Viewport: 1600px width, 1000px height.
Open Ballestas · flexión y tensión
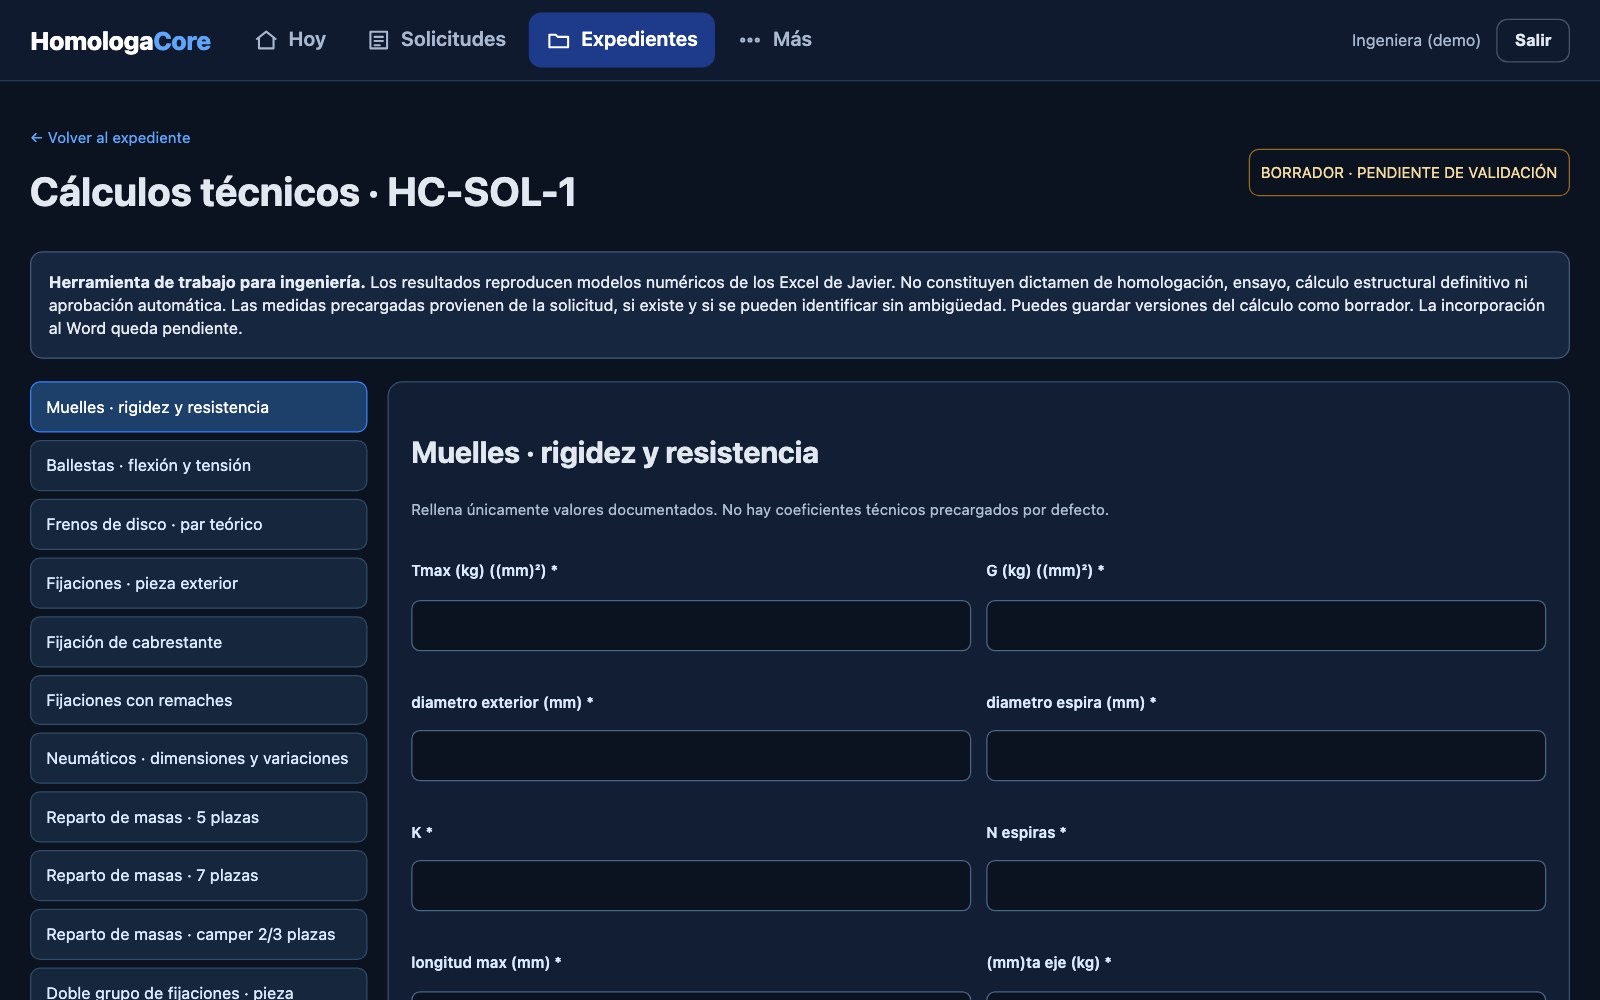pyautogui.click(x=198, y=465)
